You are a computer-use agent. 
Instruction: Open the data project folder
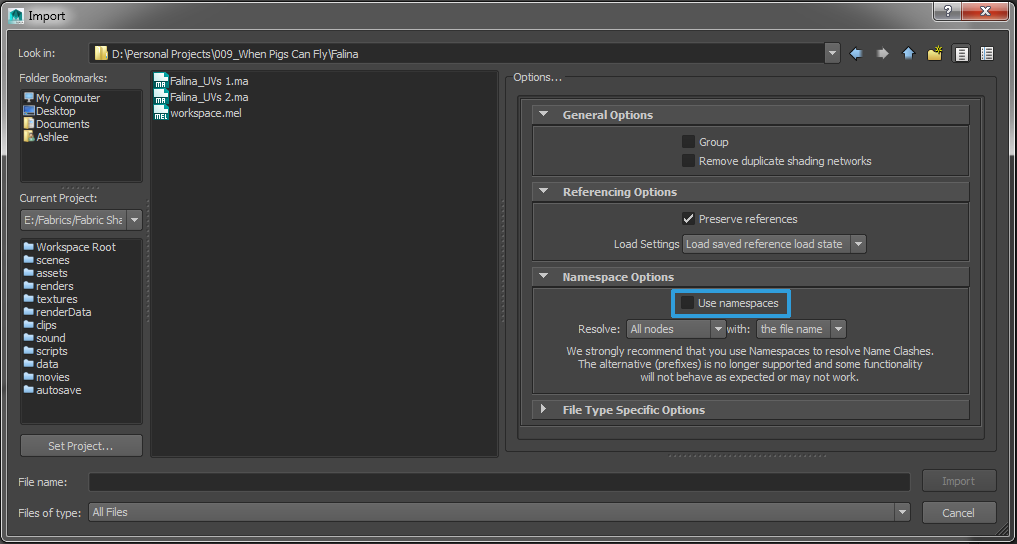41,364
